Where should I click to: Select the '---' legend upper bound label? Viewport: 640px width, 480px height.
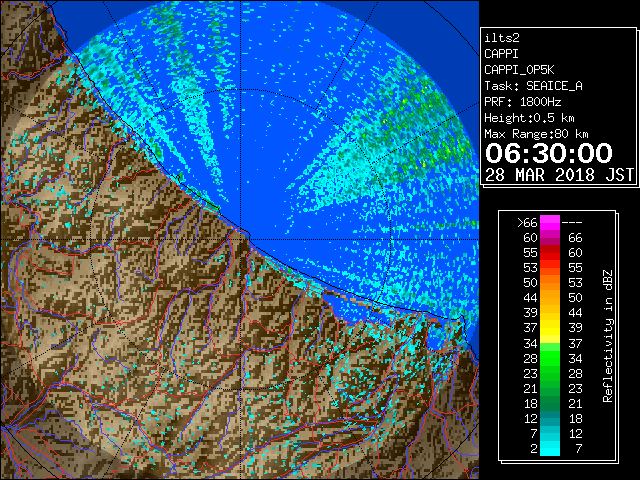tap(572, 223)
